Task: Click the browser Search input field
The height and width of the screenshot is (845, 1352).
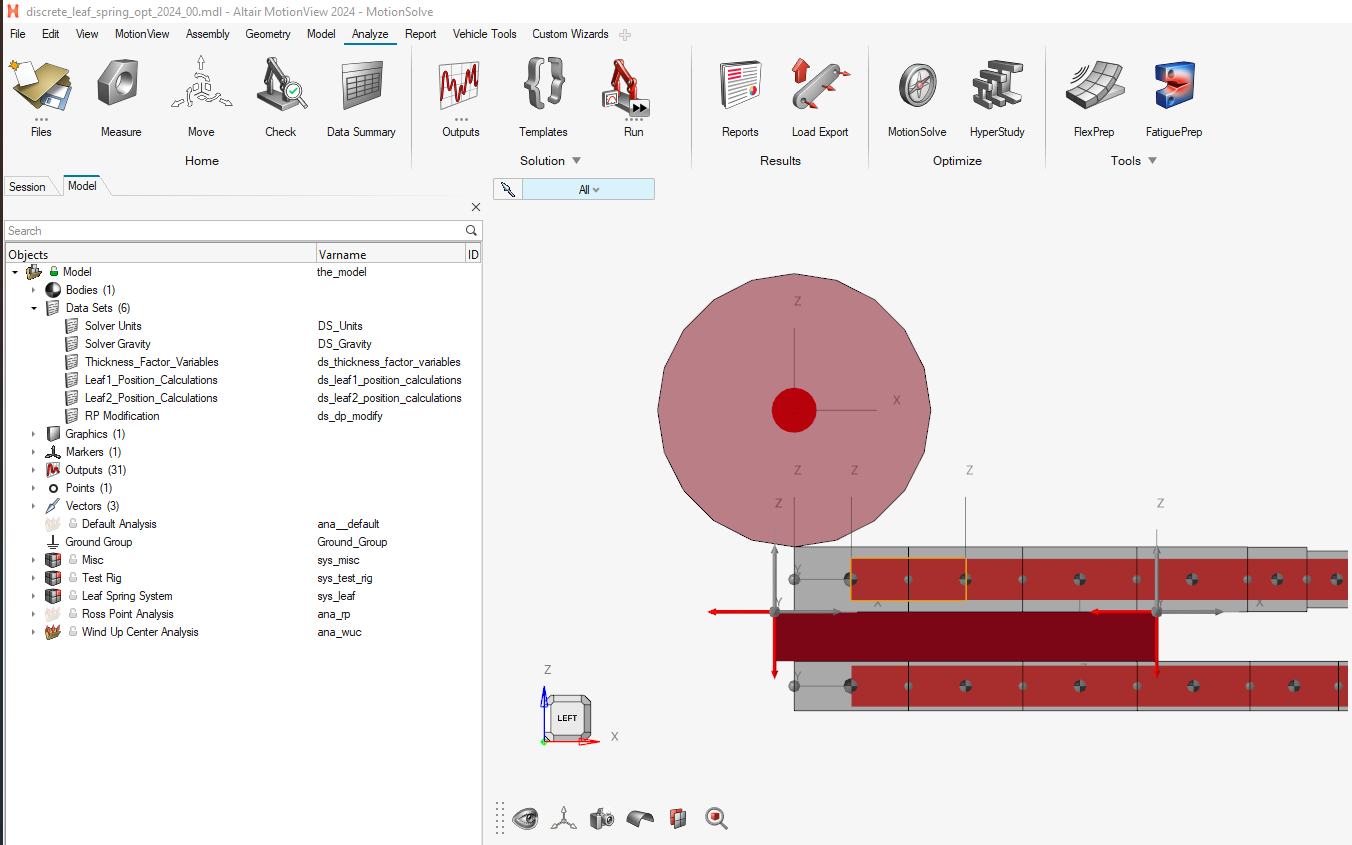Action: pyautogui.click(x=234, y=230)
